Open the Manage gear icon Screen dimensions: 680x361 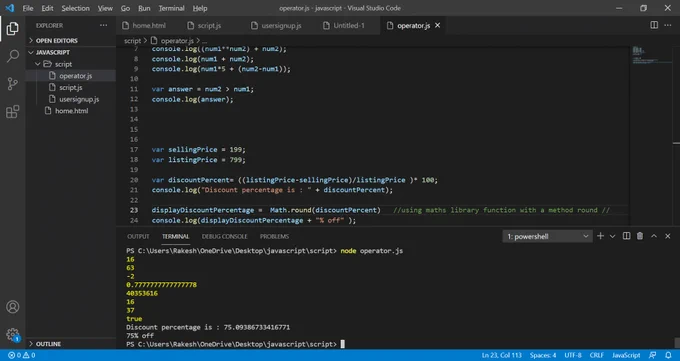[13, 335]
